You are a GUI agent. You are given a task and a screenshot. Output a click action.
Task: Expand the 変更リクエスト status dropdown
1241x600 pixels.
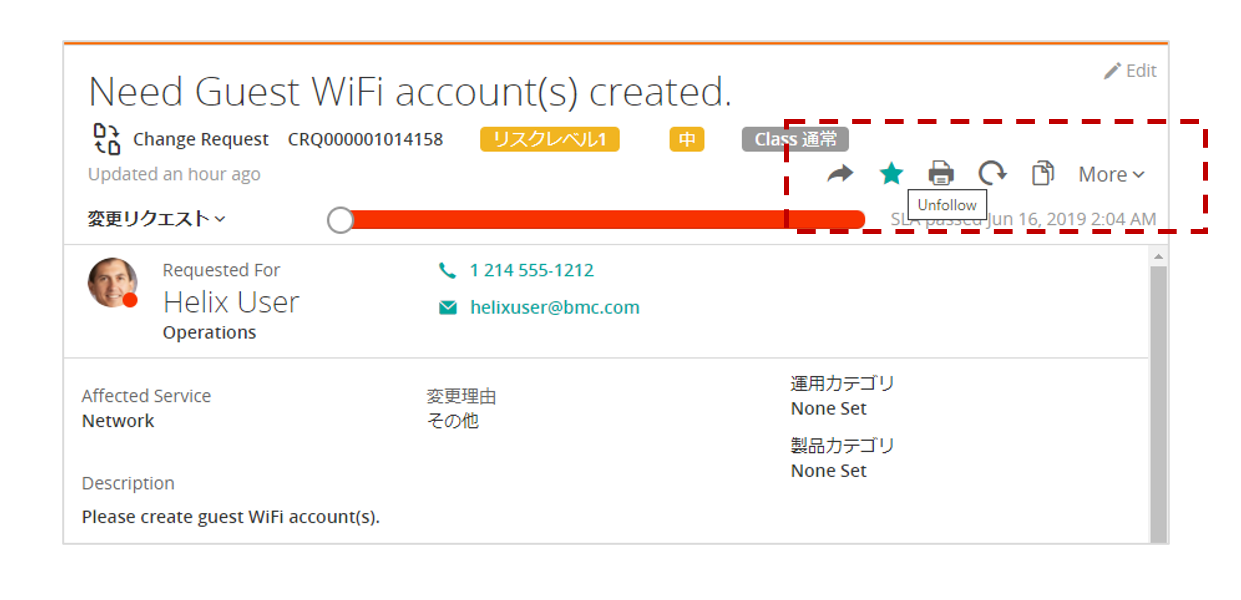[x=157, y=219]
